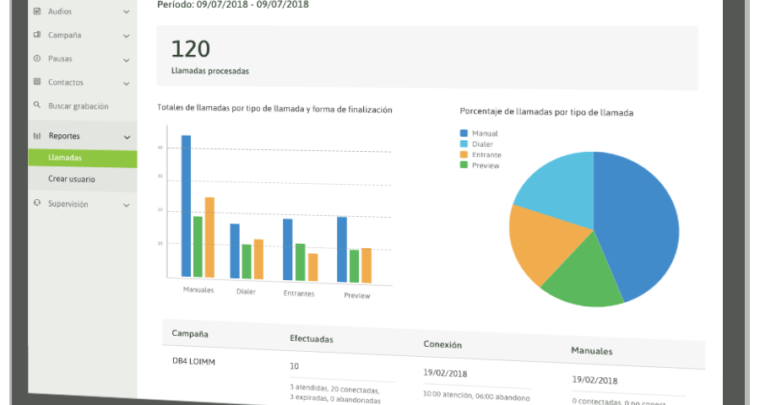Click the Reportes bar chart icon

(x=36, y=136)
